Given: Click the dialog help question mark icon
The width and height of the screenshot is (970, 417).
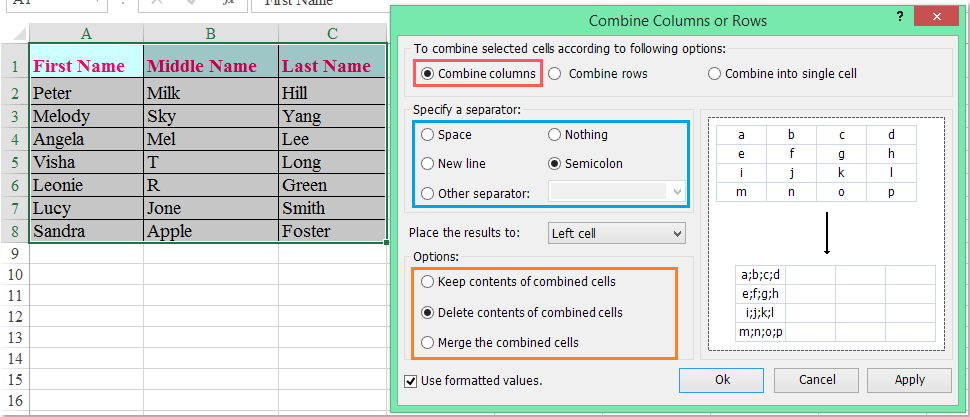Looking at the screenshot, I should coord(901,16).
